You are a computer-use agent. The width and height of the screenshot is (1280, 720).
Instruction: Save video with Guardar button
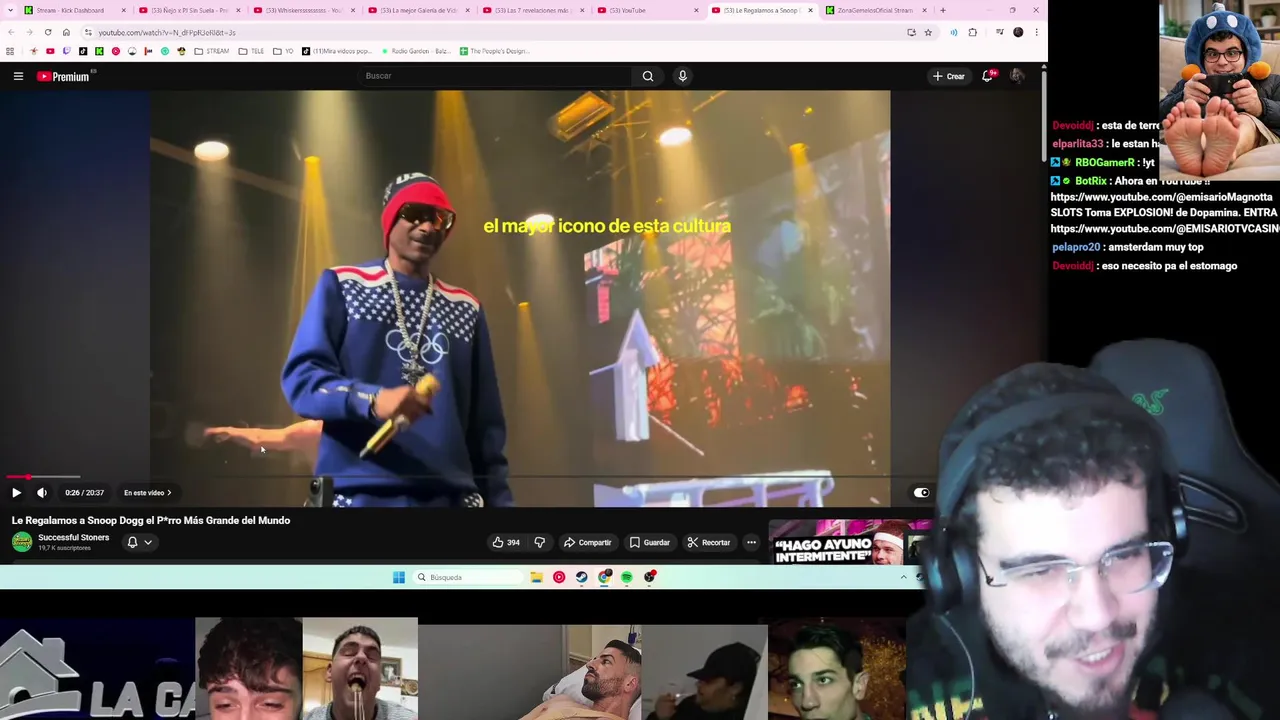point(649,542)
